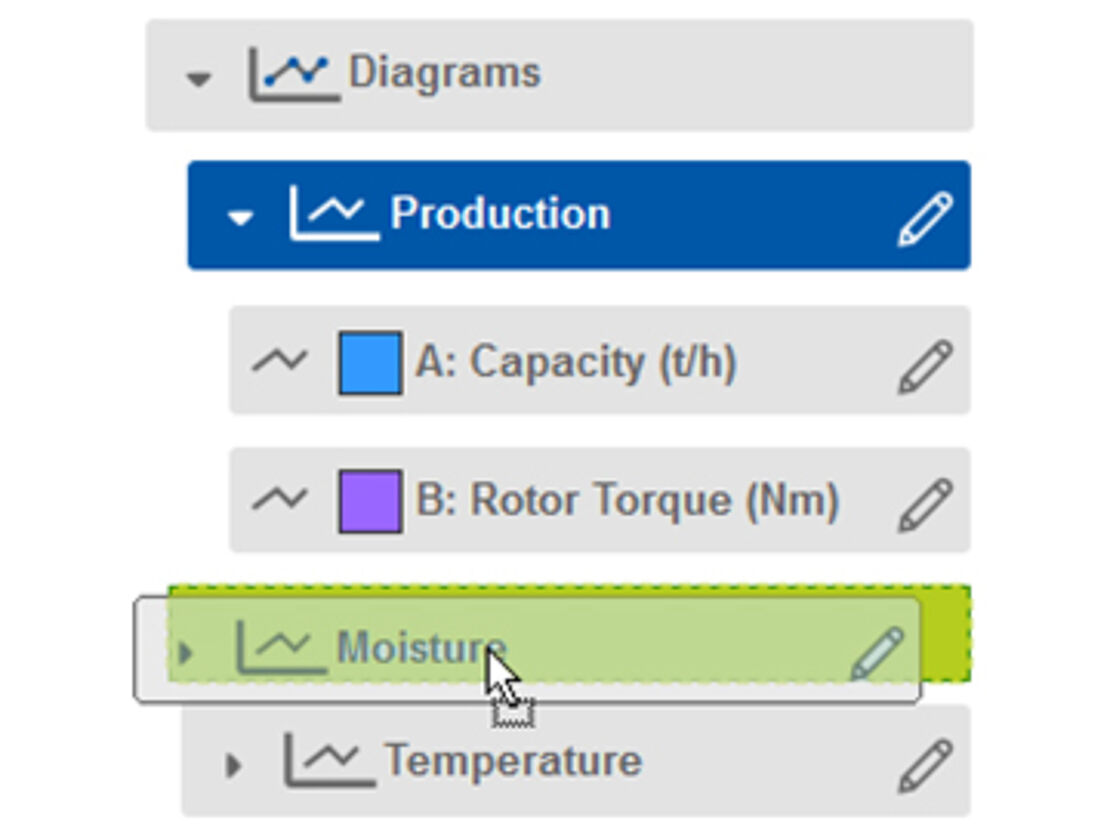
Task: Collapse the Diagrams tree node
Action: tap(200, 77)
